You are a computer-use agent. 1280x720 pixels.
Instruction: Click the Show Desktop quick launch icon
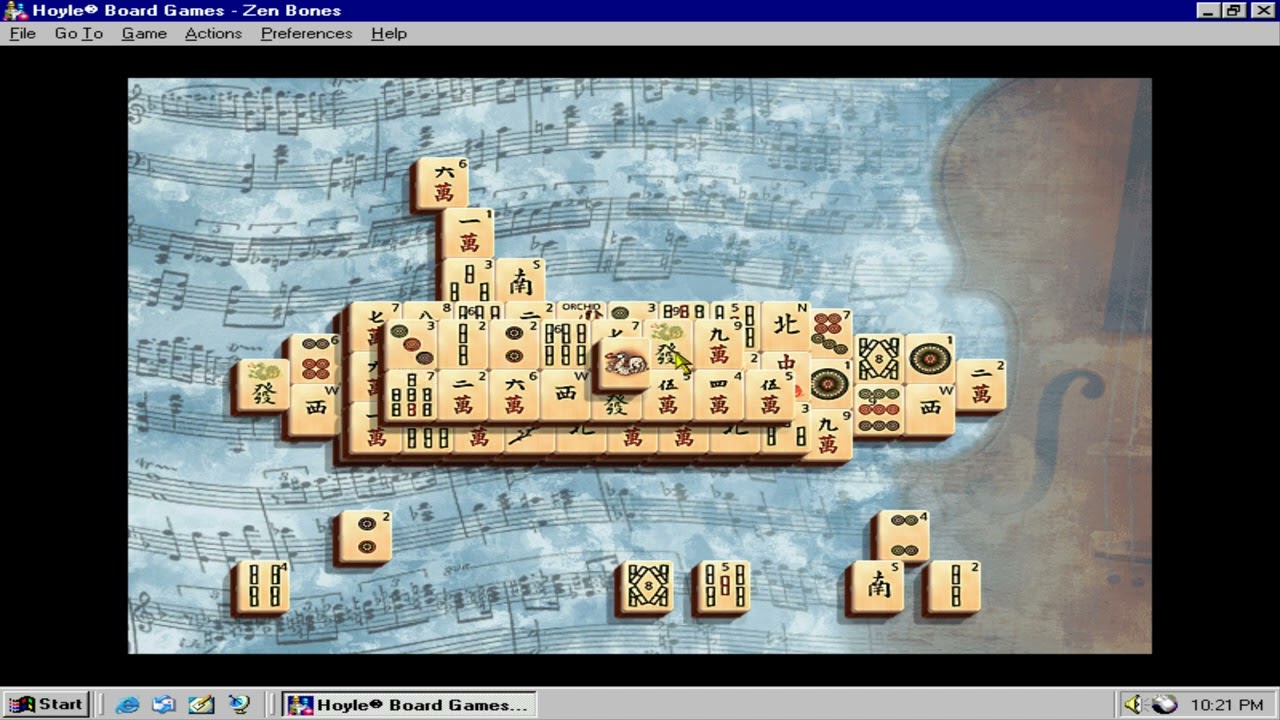[201, 704]
